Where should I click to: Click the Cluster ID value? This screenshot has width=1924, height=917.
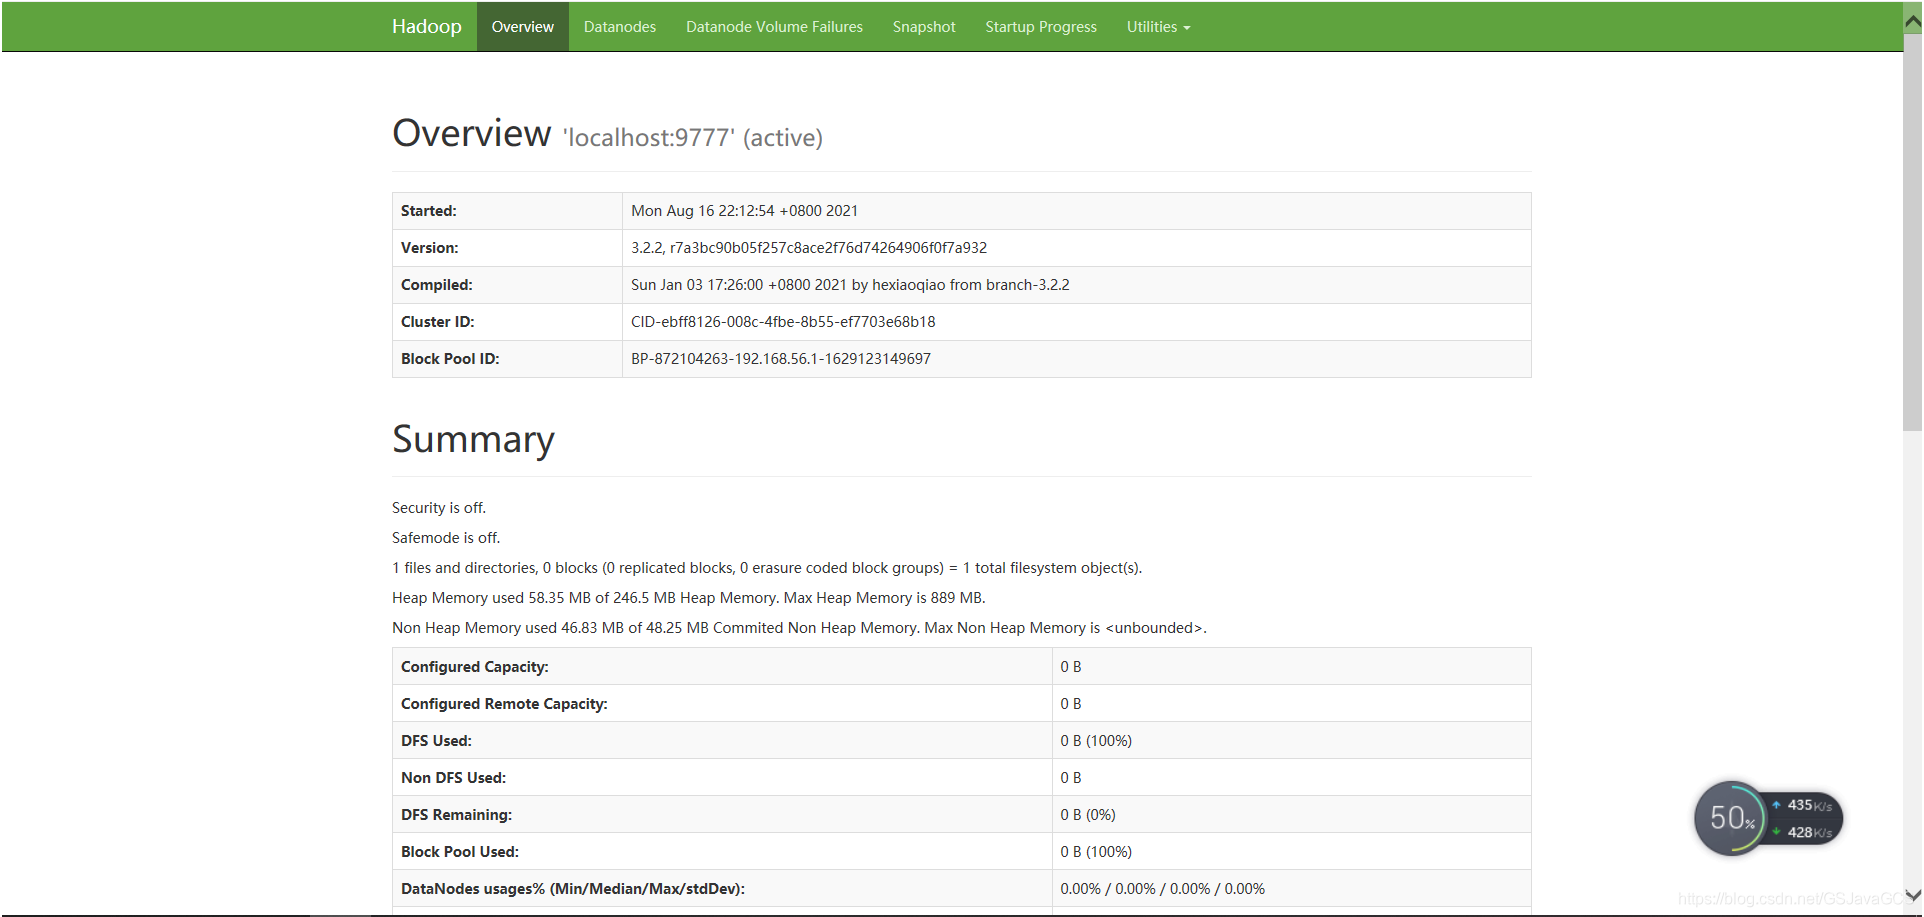(783, 322)
